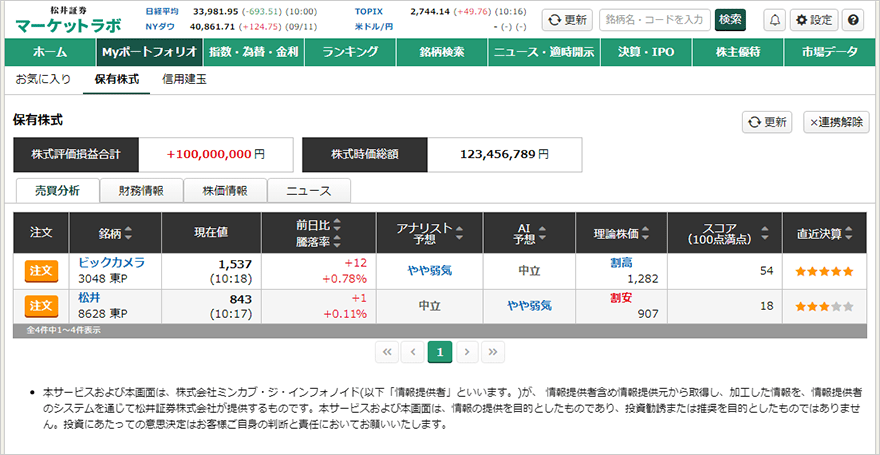Click the header 更新 refresh button

(x=567, y=20)
